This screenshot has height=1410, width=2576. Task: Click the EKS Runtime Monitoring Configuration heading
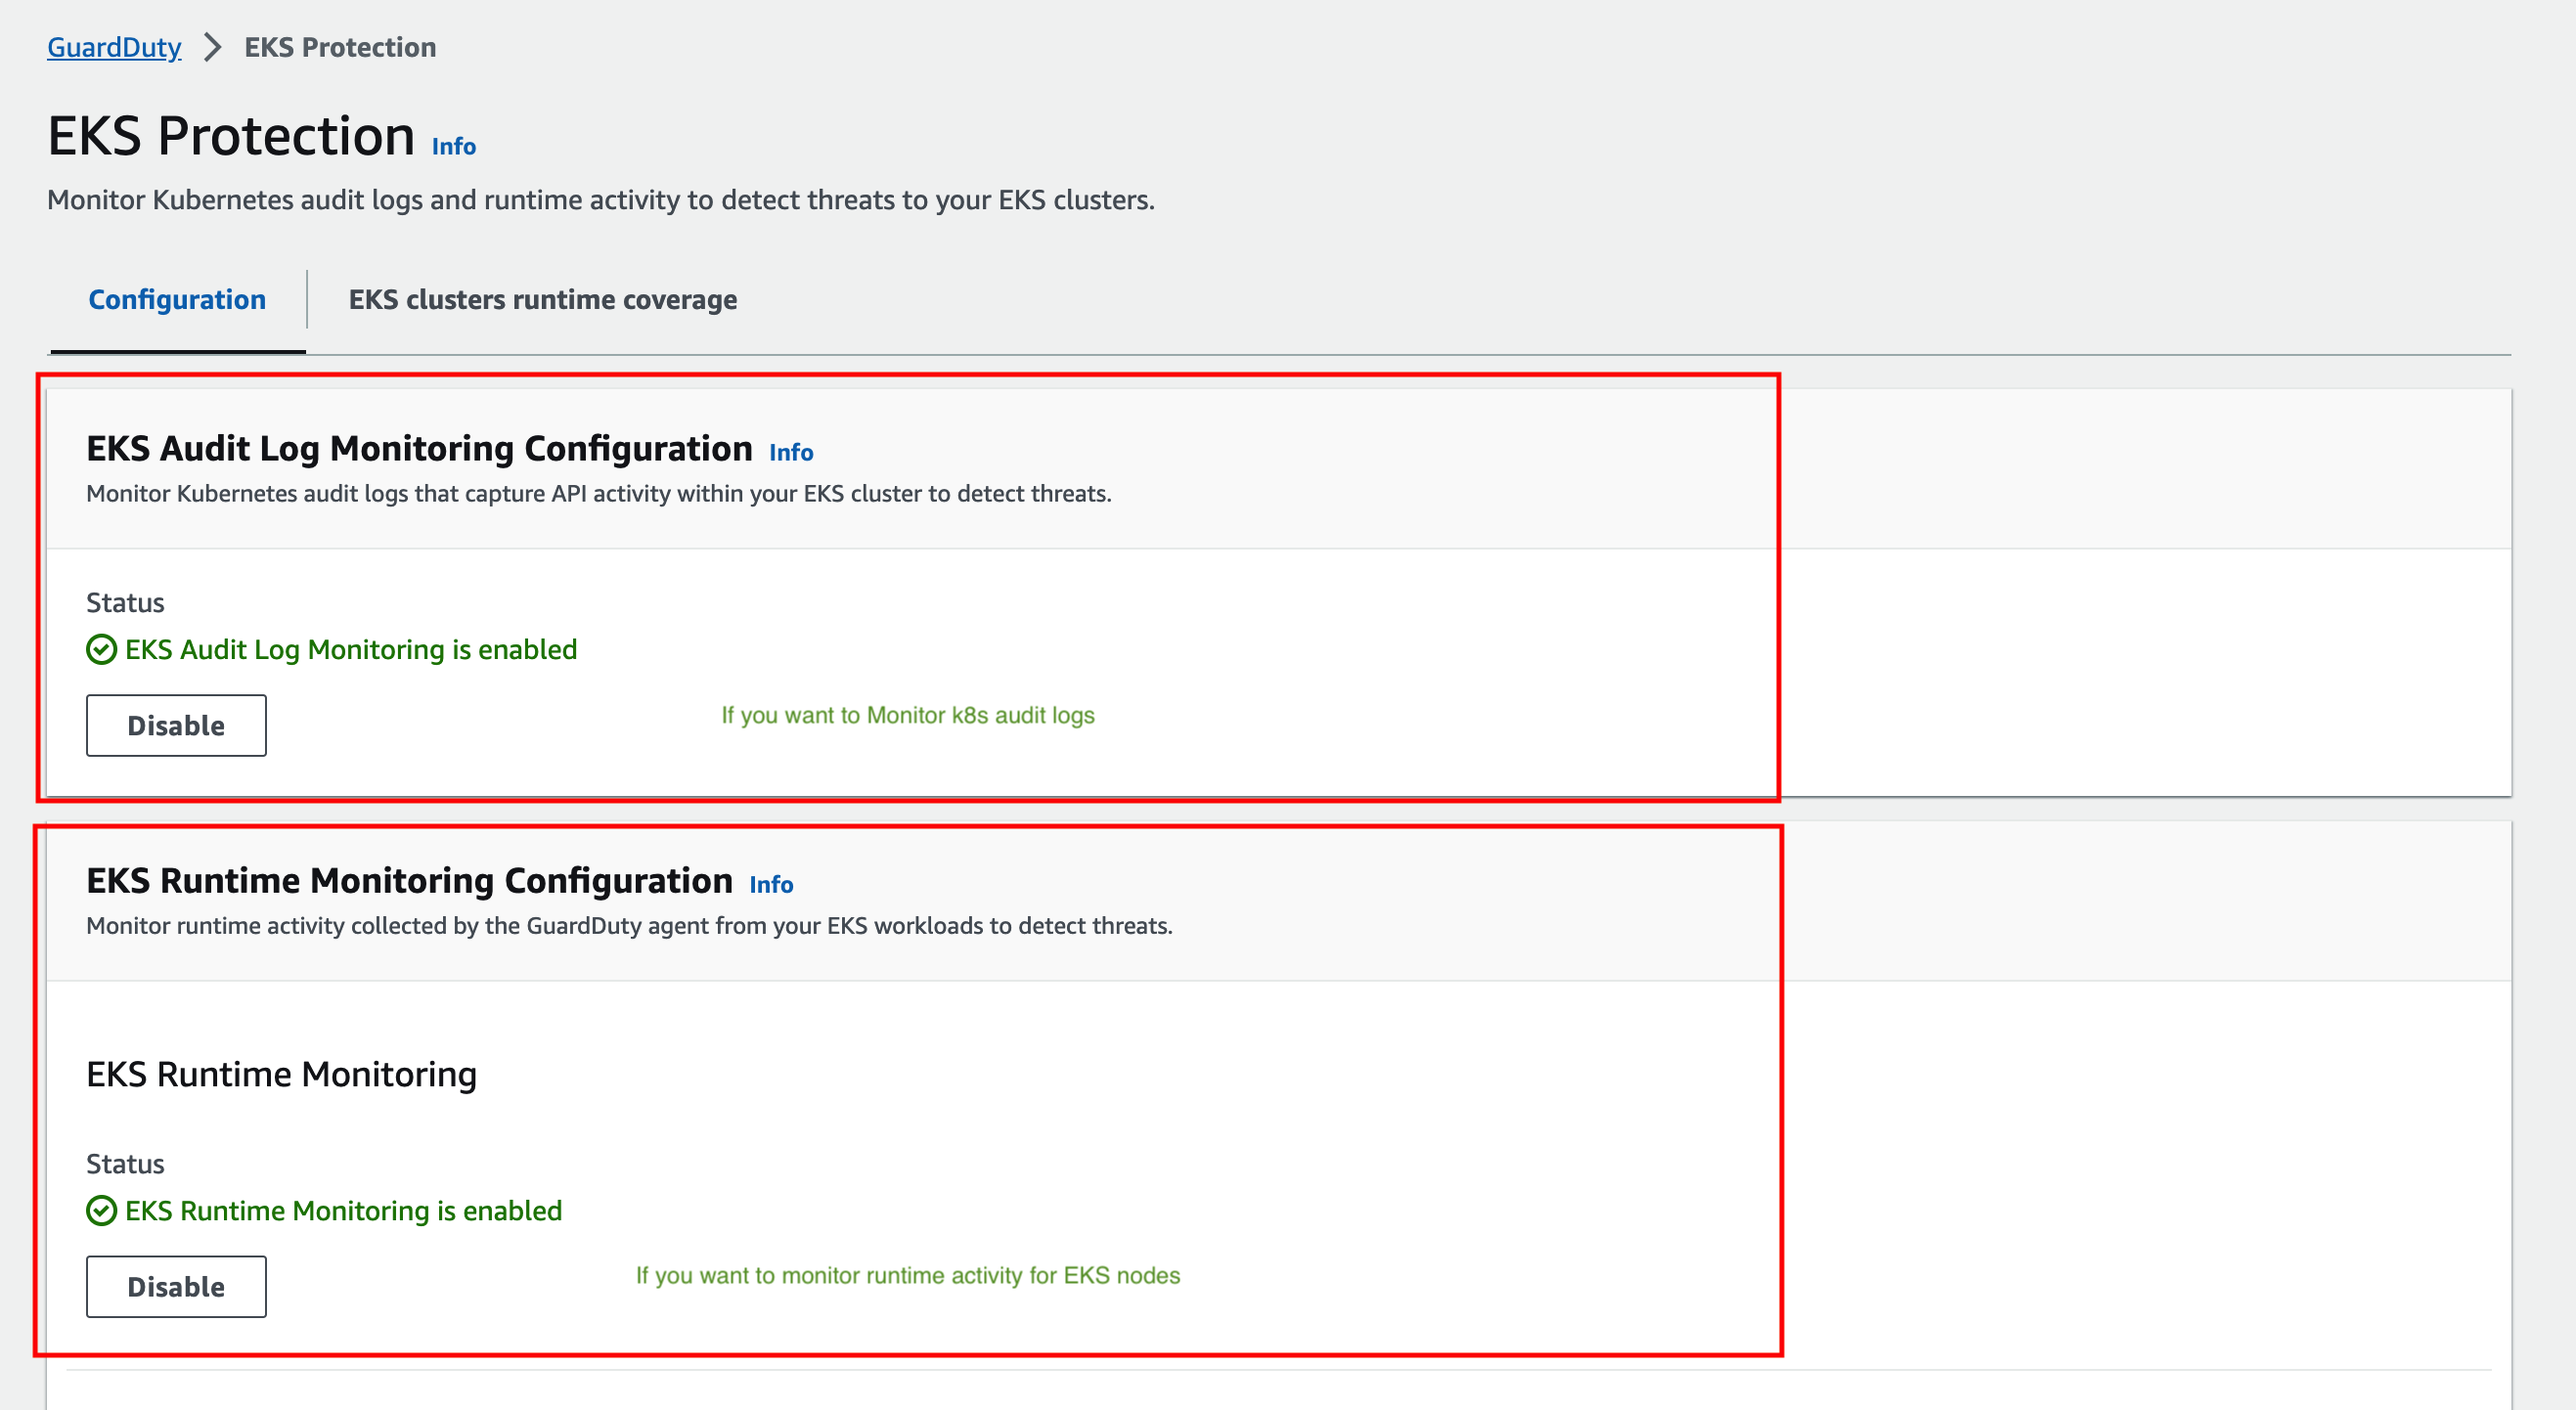[x=409, y=880]
